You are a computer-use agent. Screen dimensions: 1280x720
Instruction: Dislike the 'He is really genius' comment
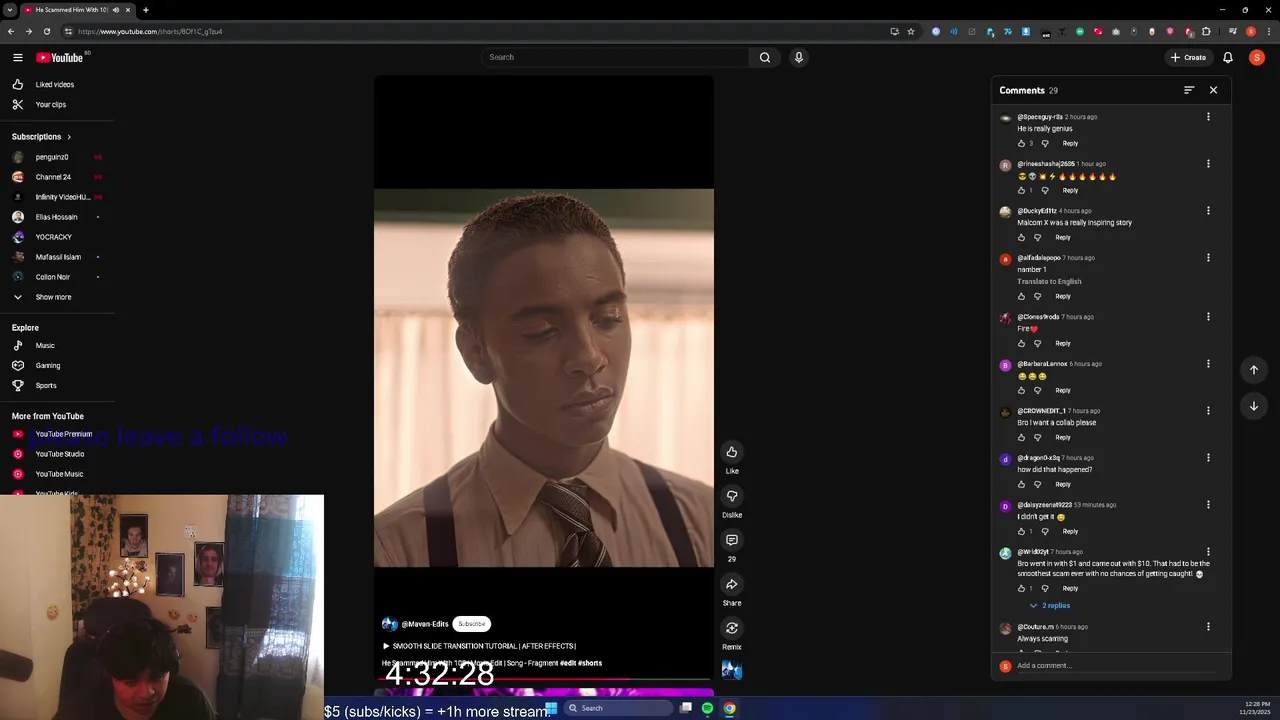[1045, 143]
